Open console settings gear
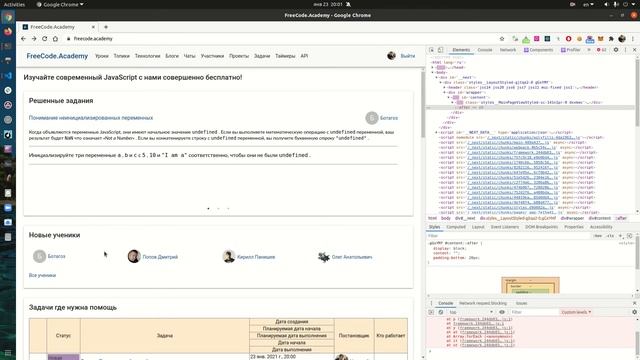Screen dimensions: 640x360 (x=634, y=312)
